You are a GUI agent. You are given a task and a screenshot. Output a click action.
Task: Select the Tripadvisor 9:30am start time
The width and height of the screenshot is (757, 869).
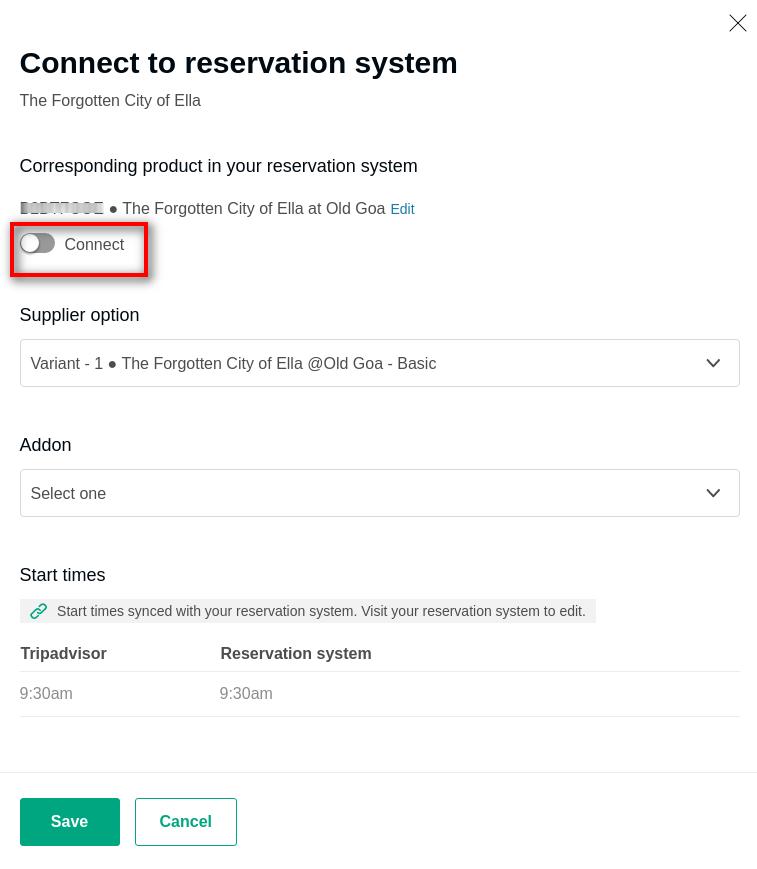[x=46, y=694]
